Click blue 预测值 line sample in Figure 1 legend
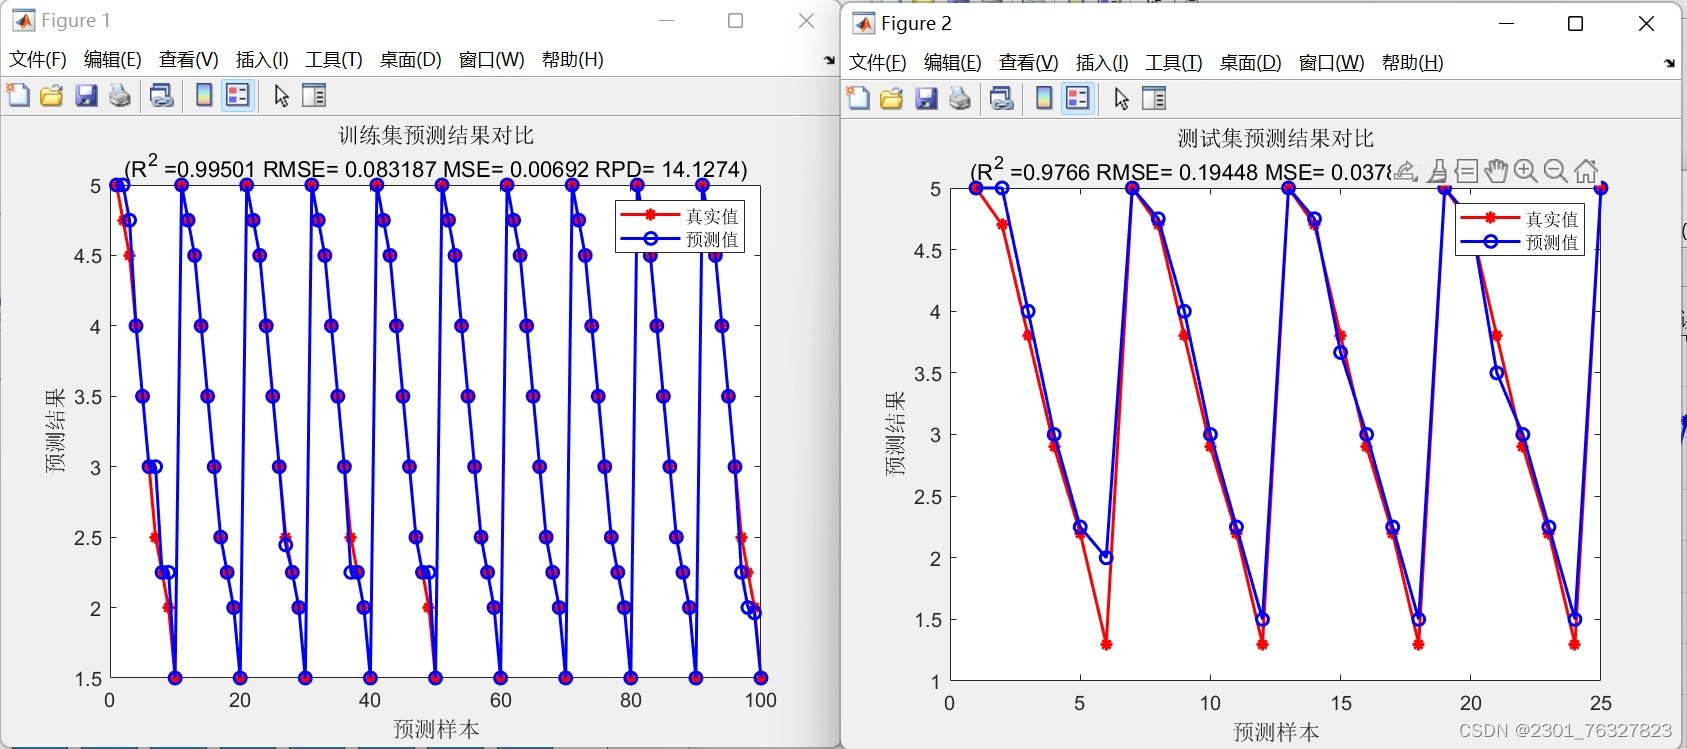1687x749 pixels. [x=650, y=239]
